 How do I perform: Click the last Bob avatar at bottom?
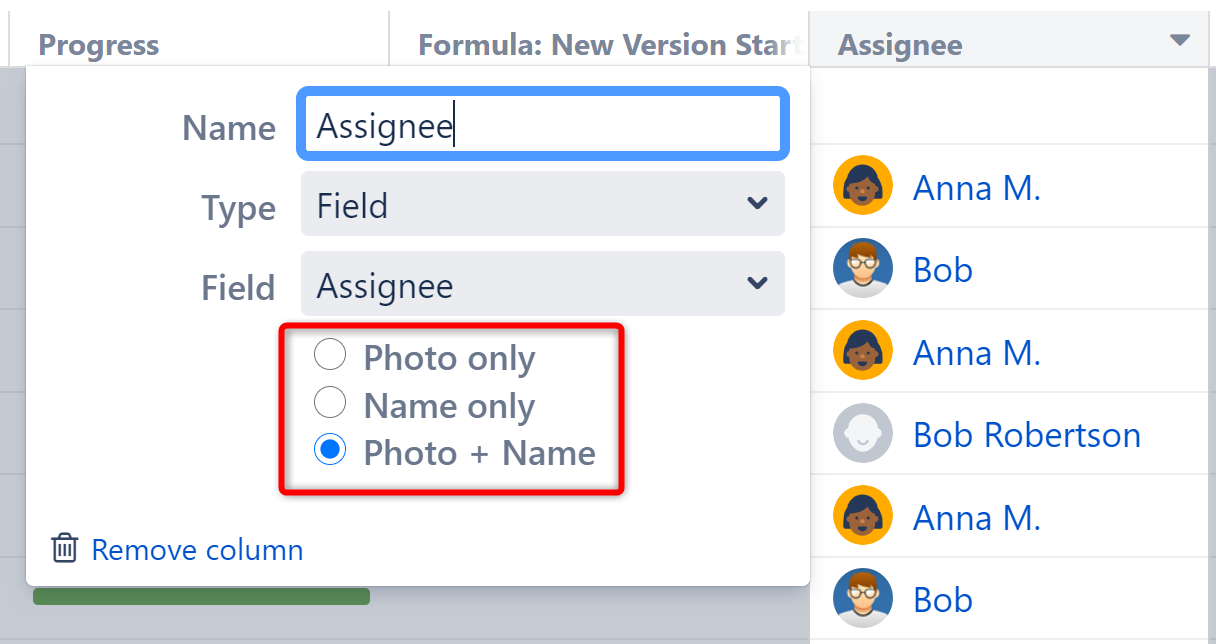tap(862, 599)
